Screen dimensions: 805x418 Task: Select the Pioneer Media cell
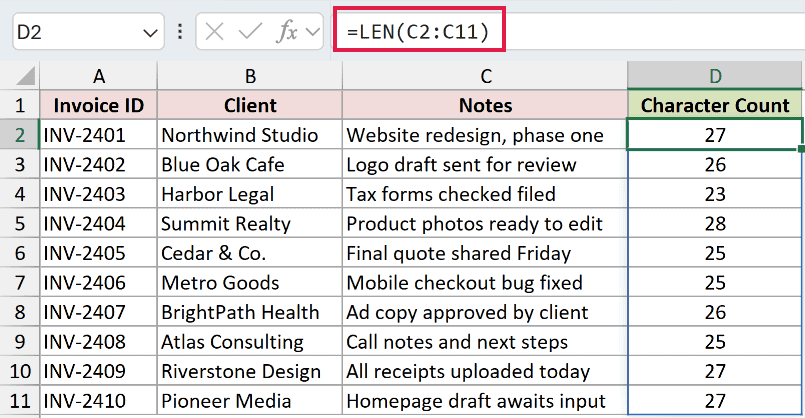250,401
